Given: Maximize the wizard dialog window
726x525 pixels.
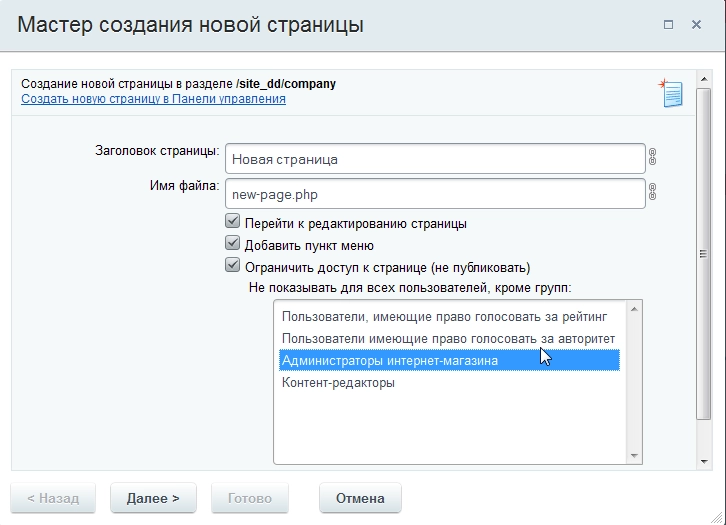Looking at the screenshot, I should (667, 25).
